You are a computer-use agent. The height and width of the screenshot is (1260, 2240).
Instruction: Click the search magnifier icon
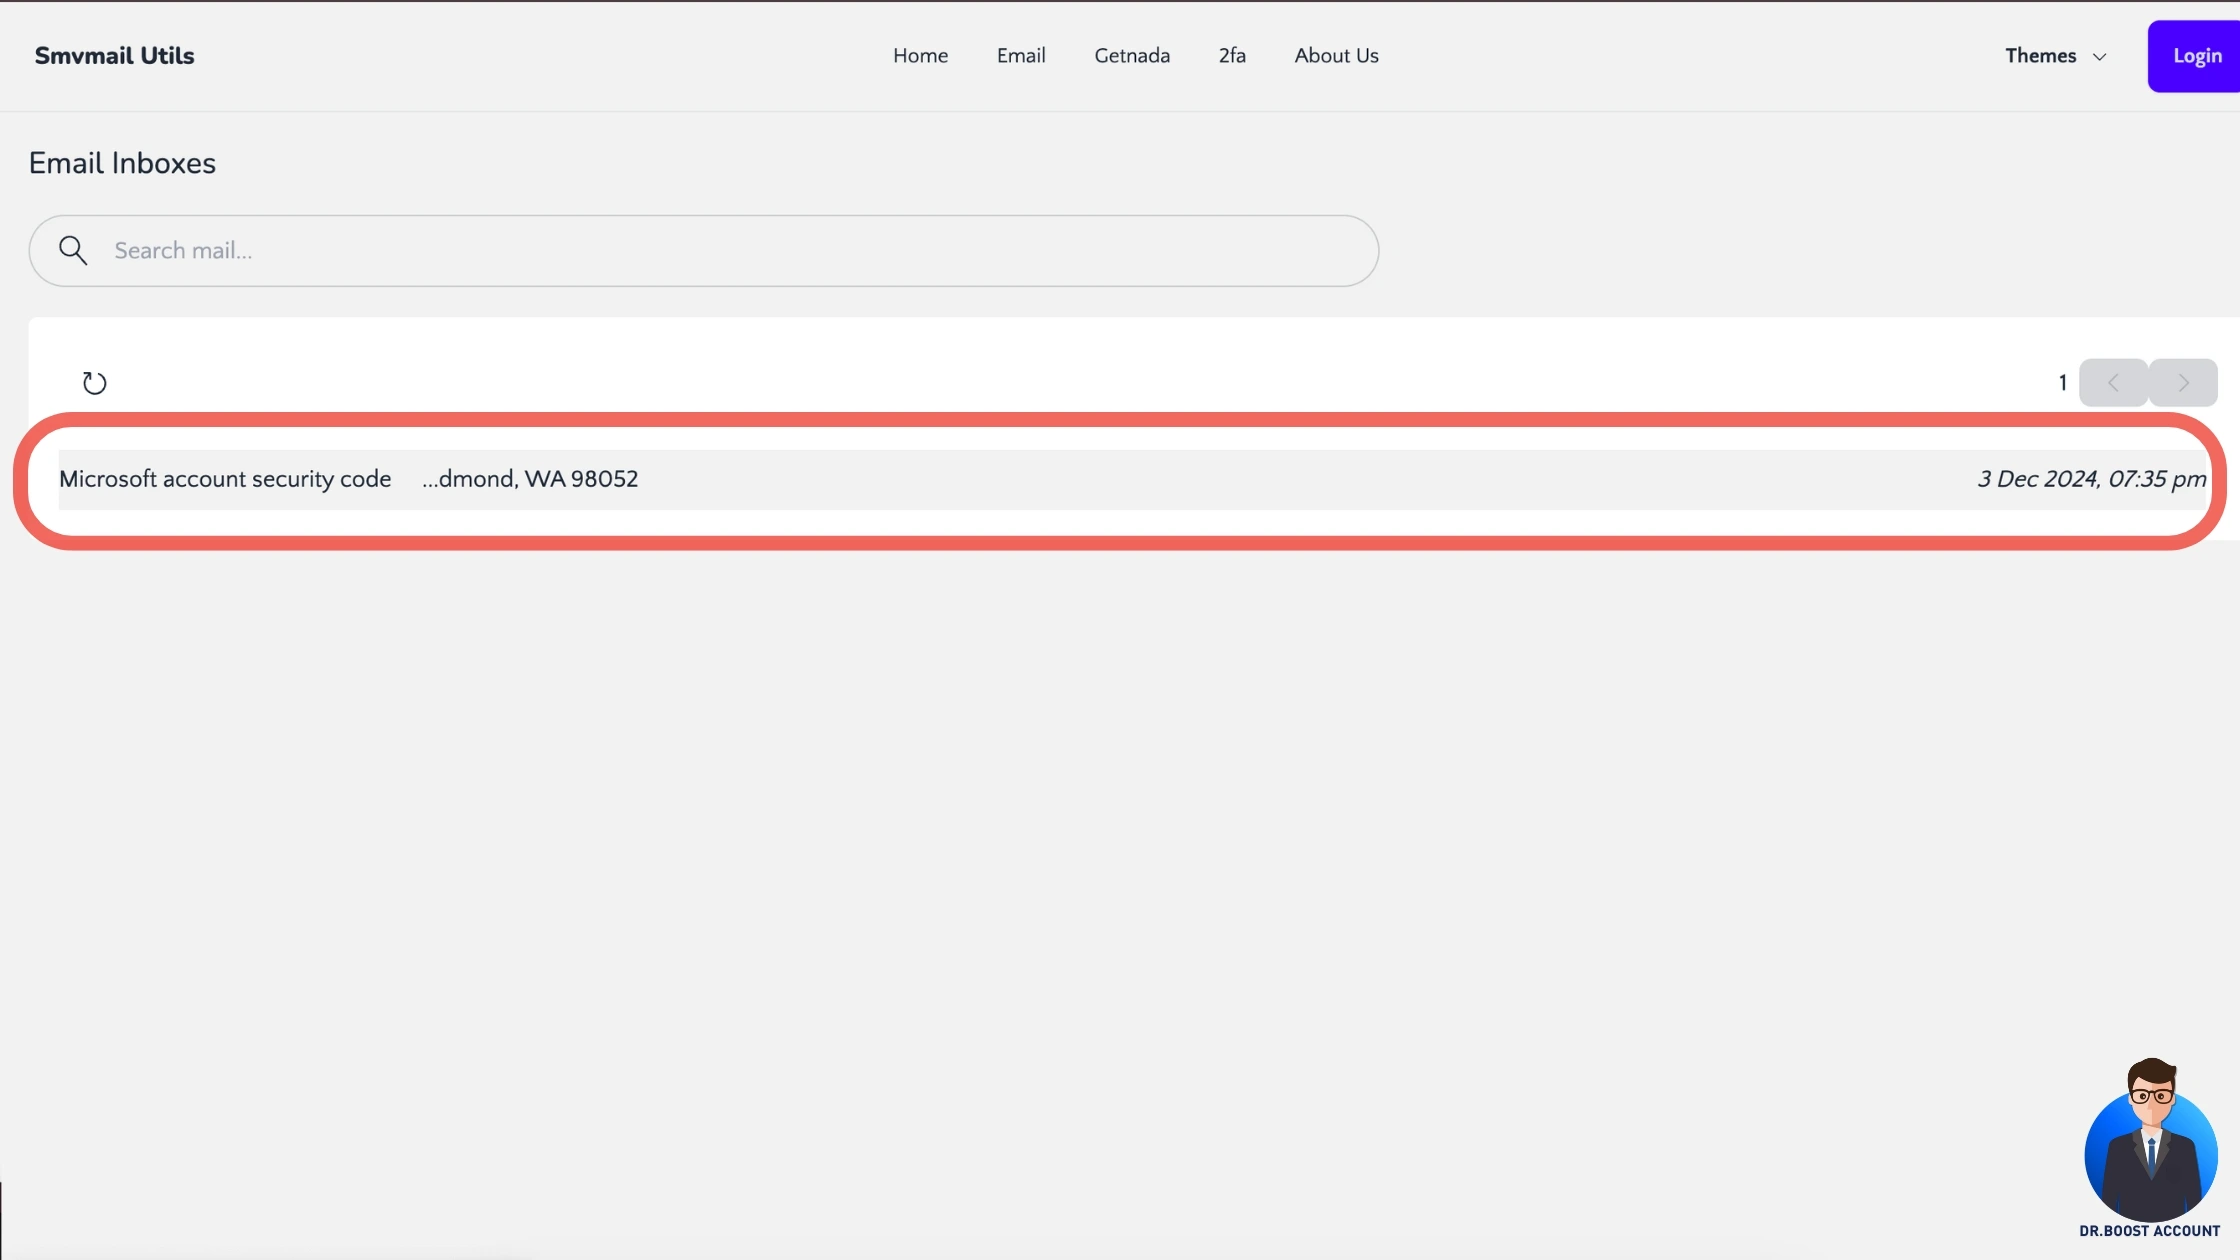(72, 250)
